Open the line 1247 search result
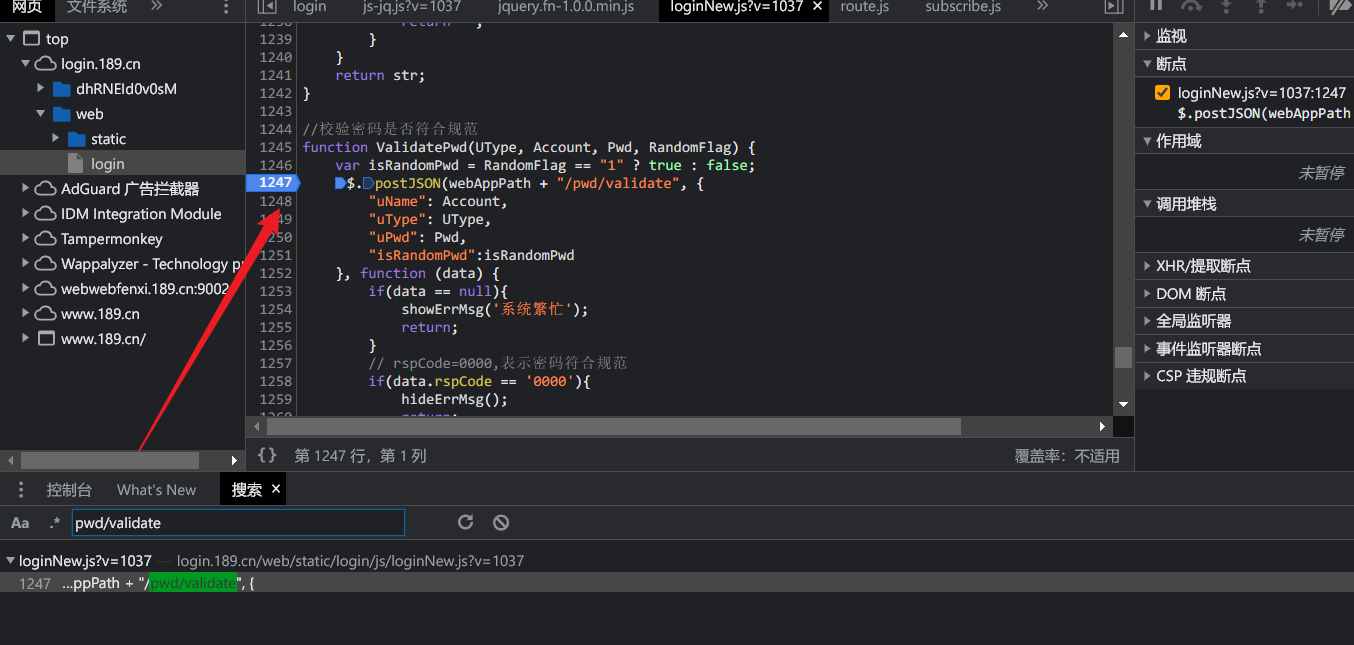The width and height of the screenshot is (1354, 645). coord(677,583)
